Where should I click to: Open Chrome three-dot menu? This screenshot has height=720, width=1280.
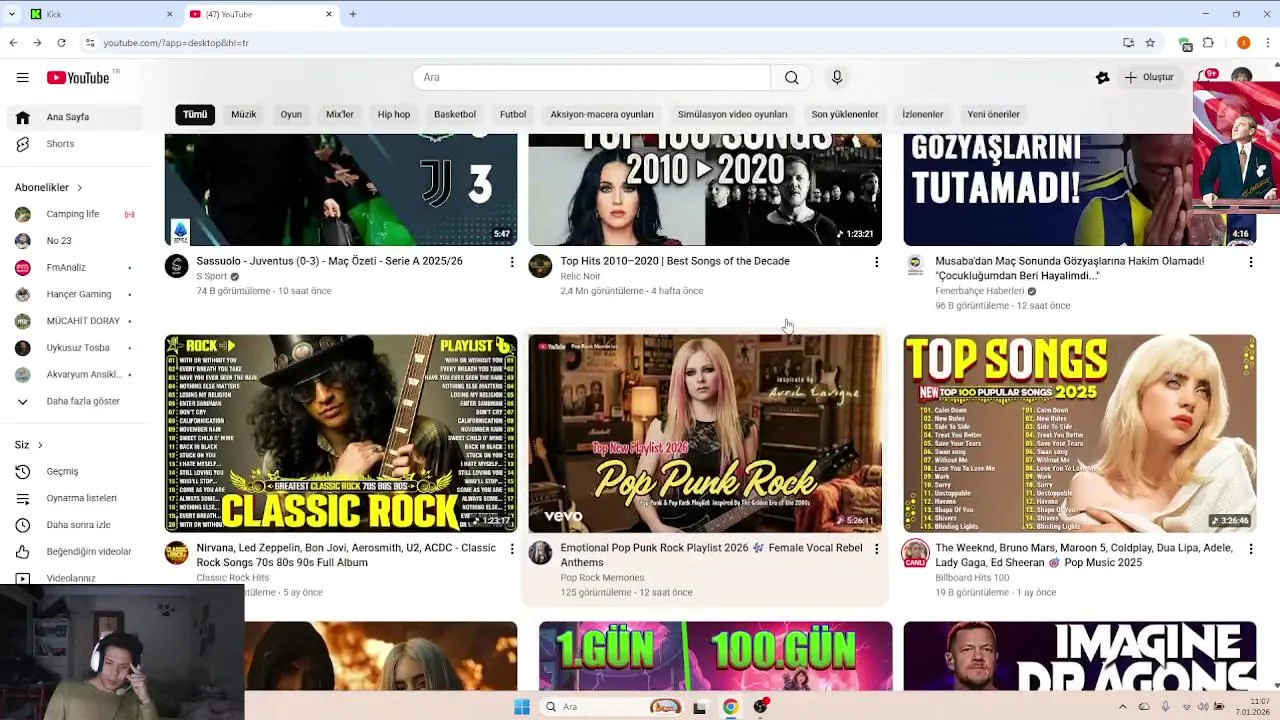point(1268,43)
